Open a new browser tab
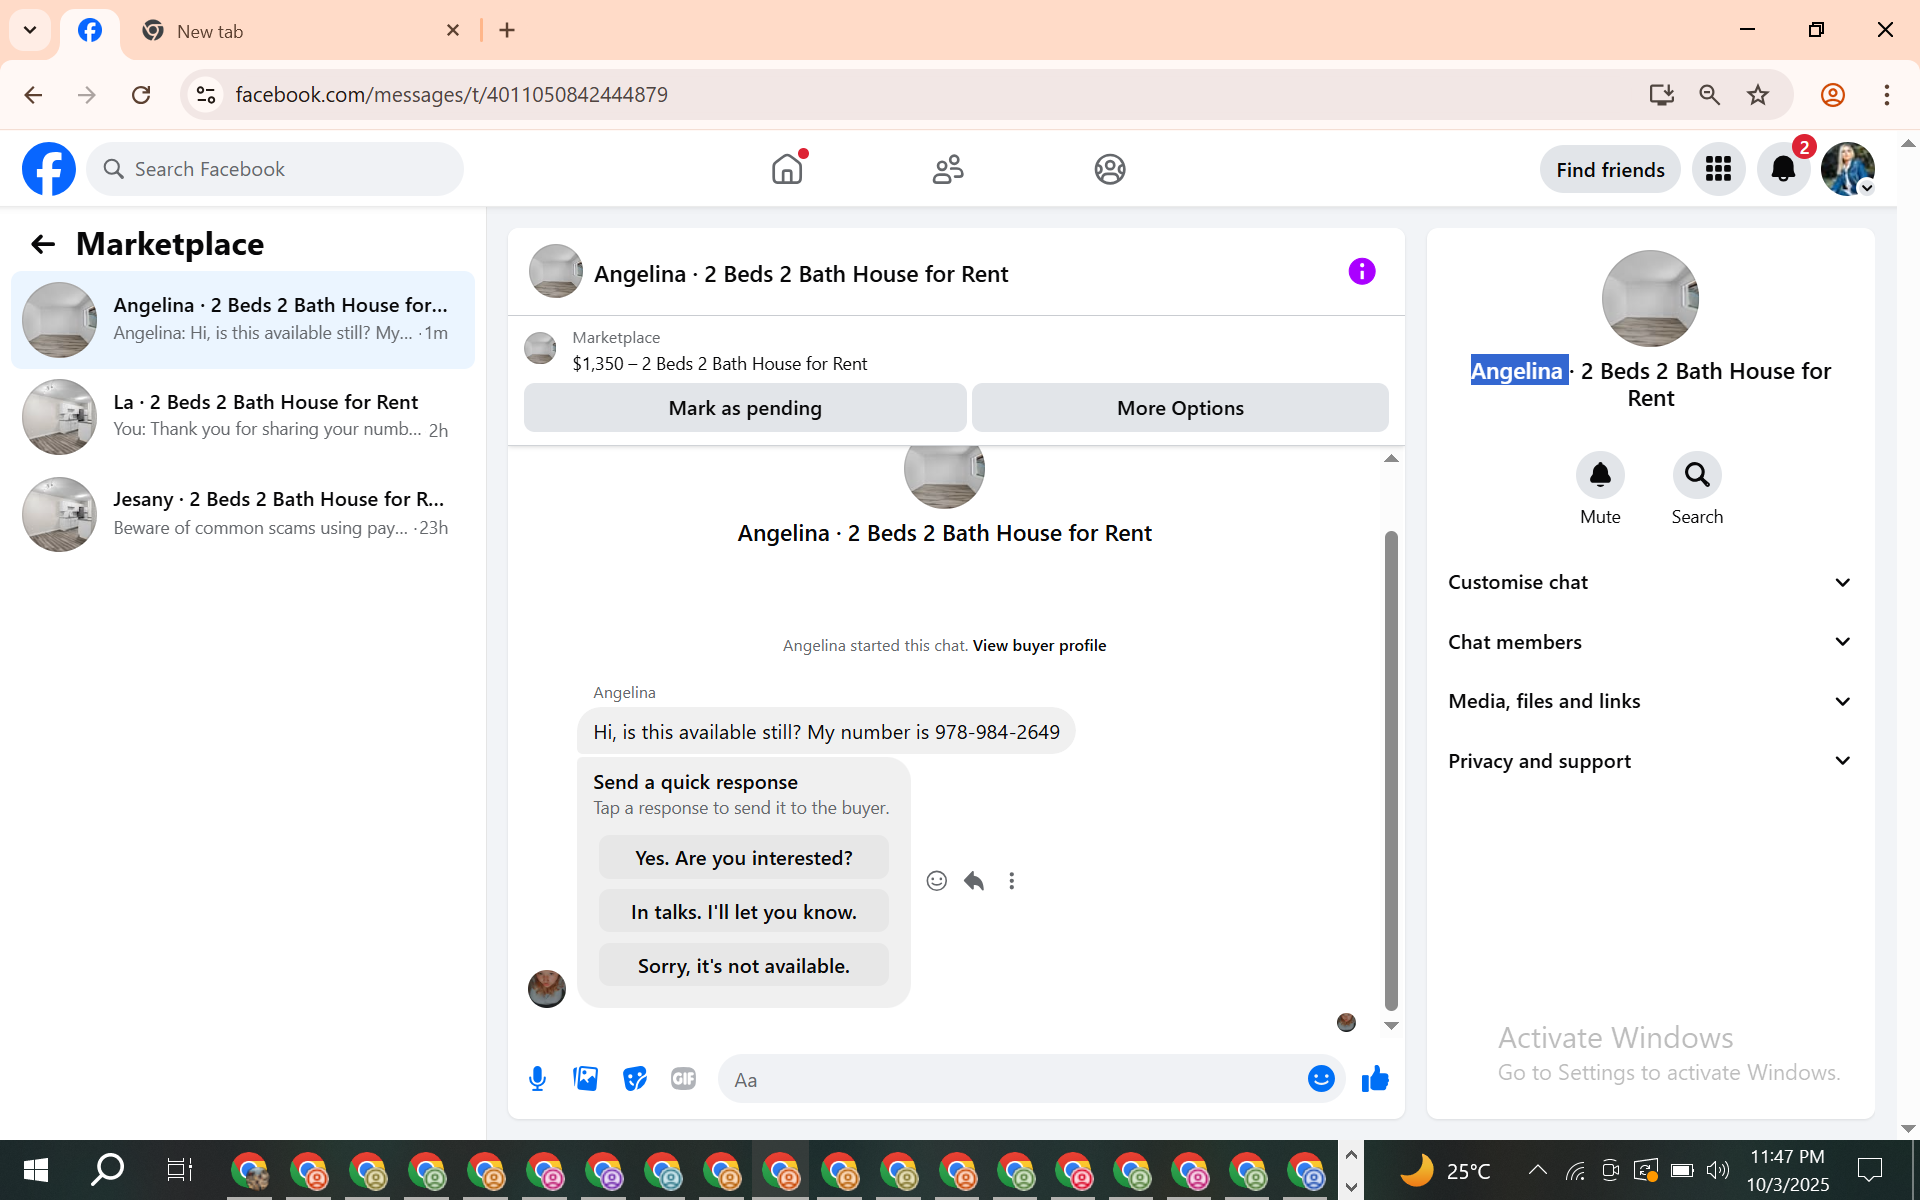Screen dimensions: 1920x1200 click(507, 30)
